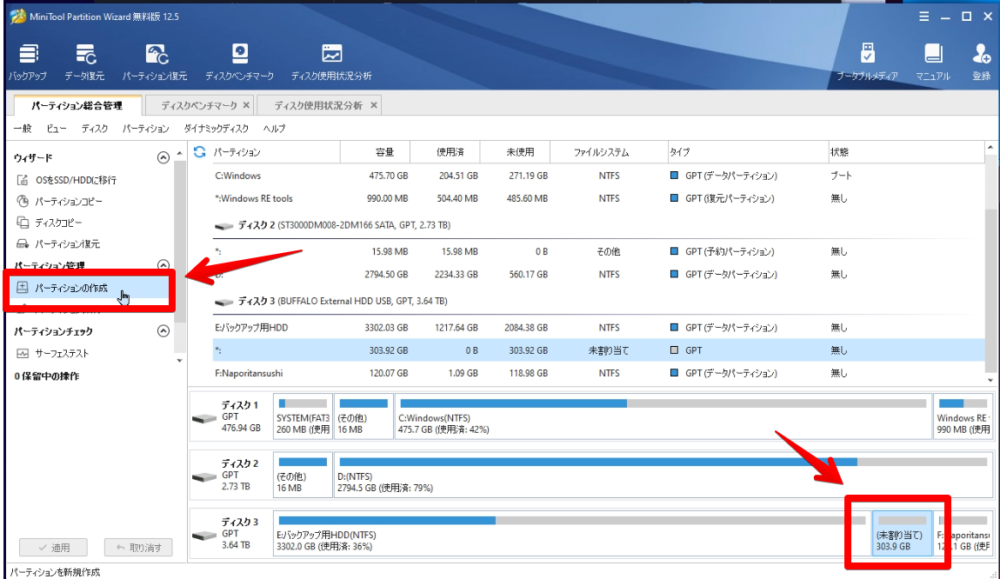This screenshot has width=1000, height=579.
Task: Select the C:Windows partition row
Action: tap(598, 175)
